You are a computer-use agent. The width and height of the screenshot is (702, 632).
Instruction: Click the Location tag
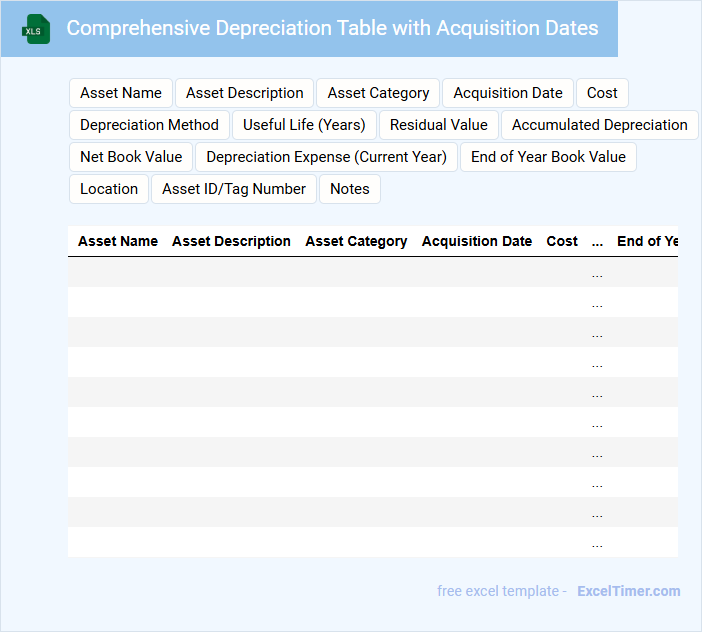click(x=109, y=189)
